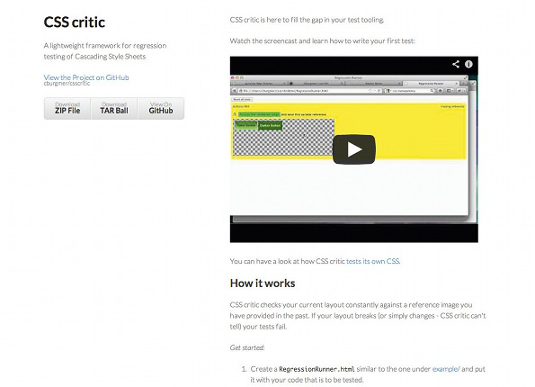Click the Watch the screencast sentence

pyautogui.click(x=322, y=41)
